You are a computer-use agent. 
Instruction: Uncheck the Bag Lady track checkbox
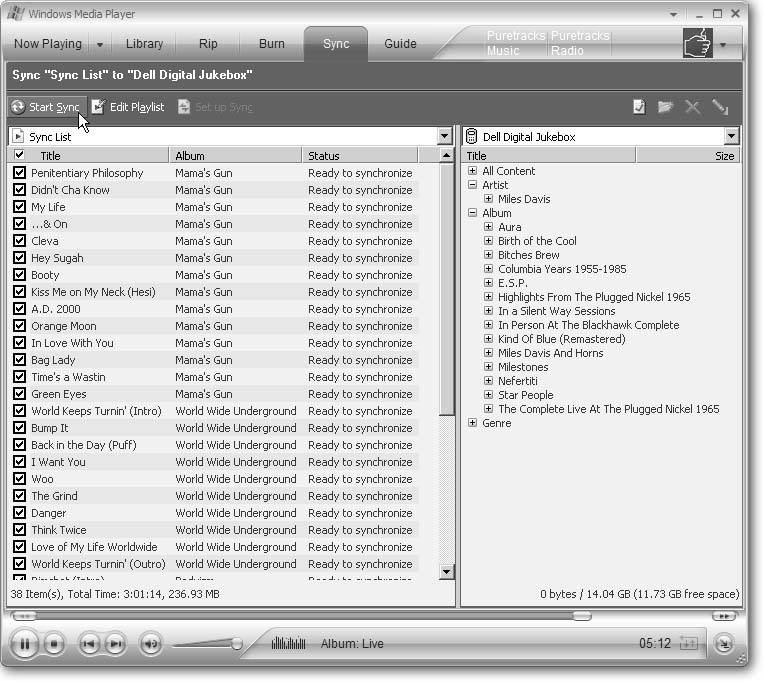19,360
